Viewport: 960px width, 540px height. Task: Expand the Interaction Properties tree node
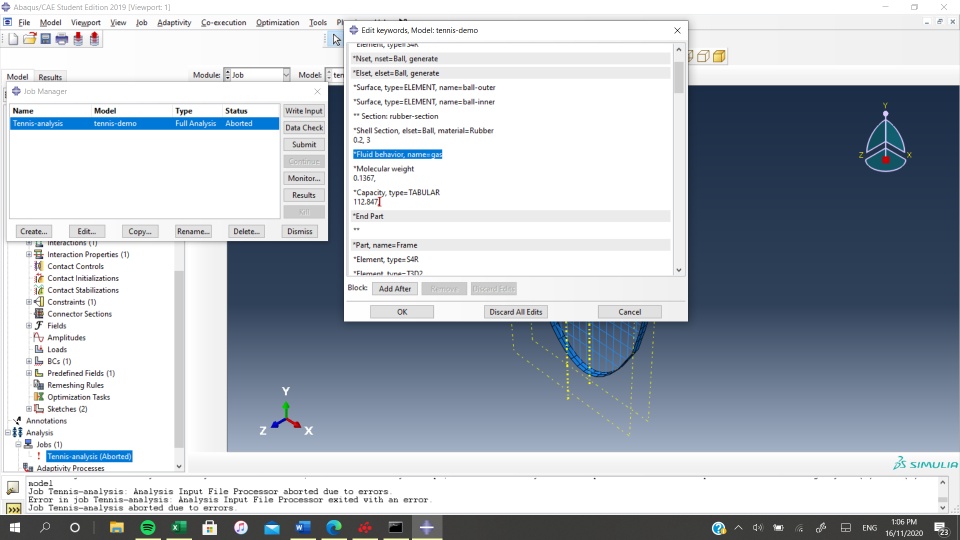29,254
